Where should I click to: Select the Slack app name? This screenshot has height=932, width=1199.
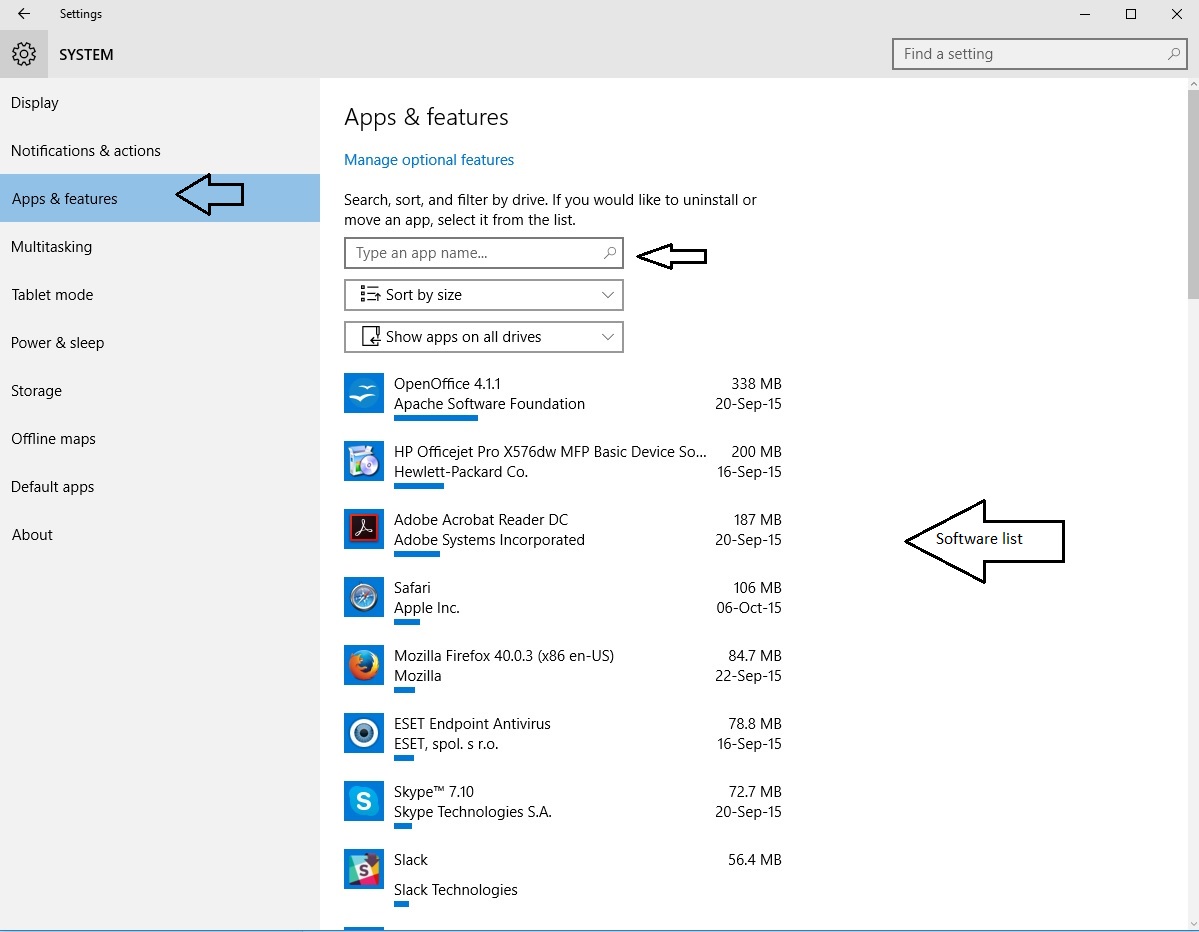coord(411,860)
